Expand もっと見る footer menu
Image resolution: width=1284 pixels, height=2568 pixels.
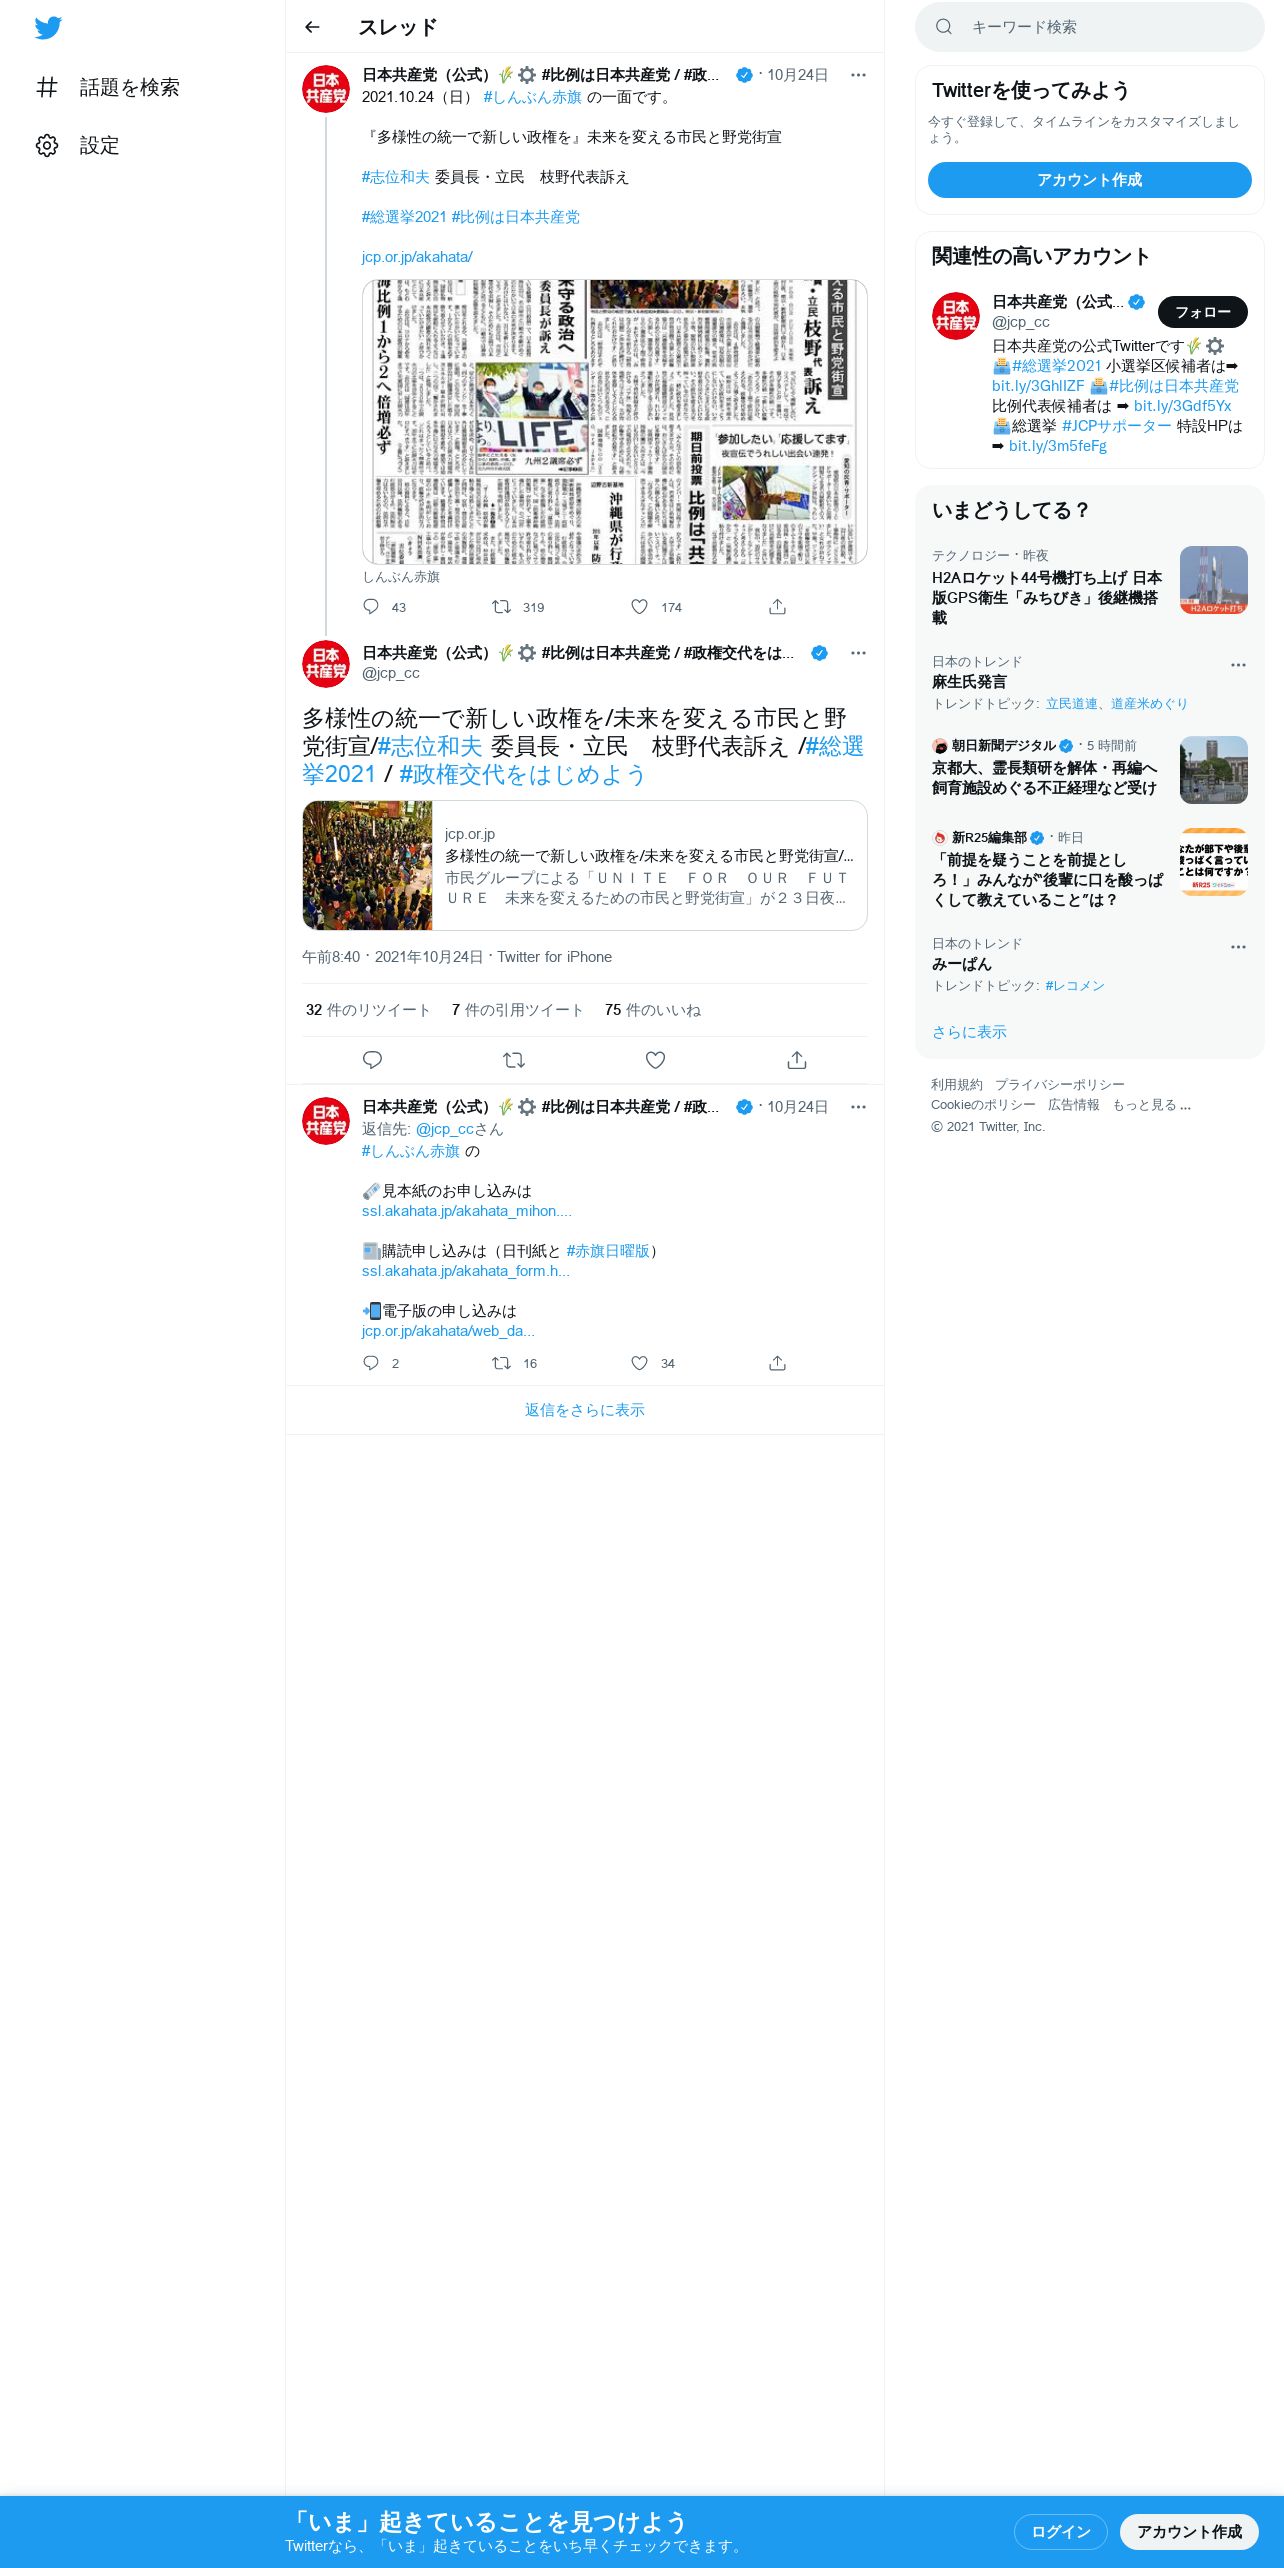coord(1152,1105)
